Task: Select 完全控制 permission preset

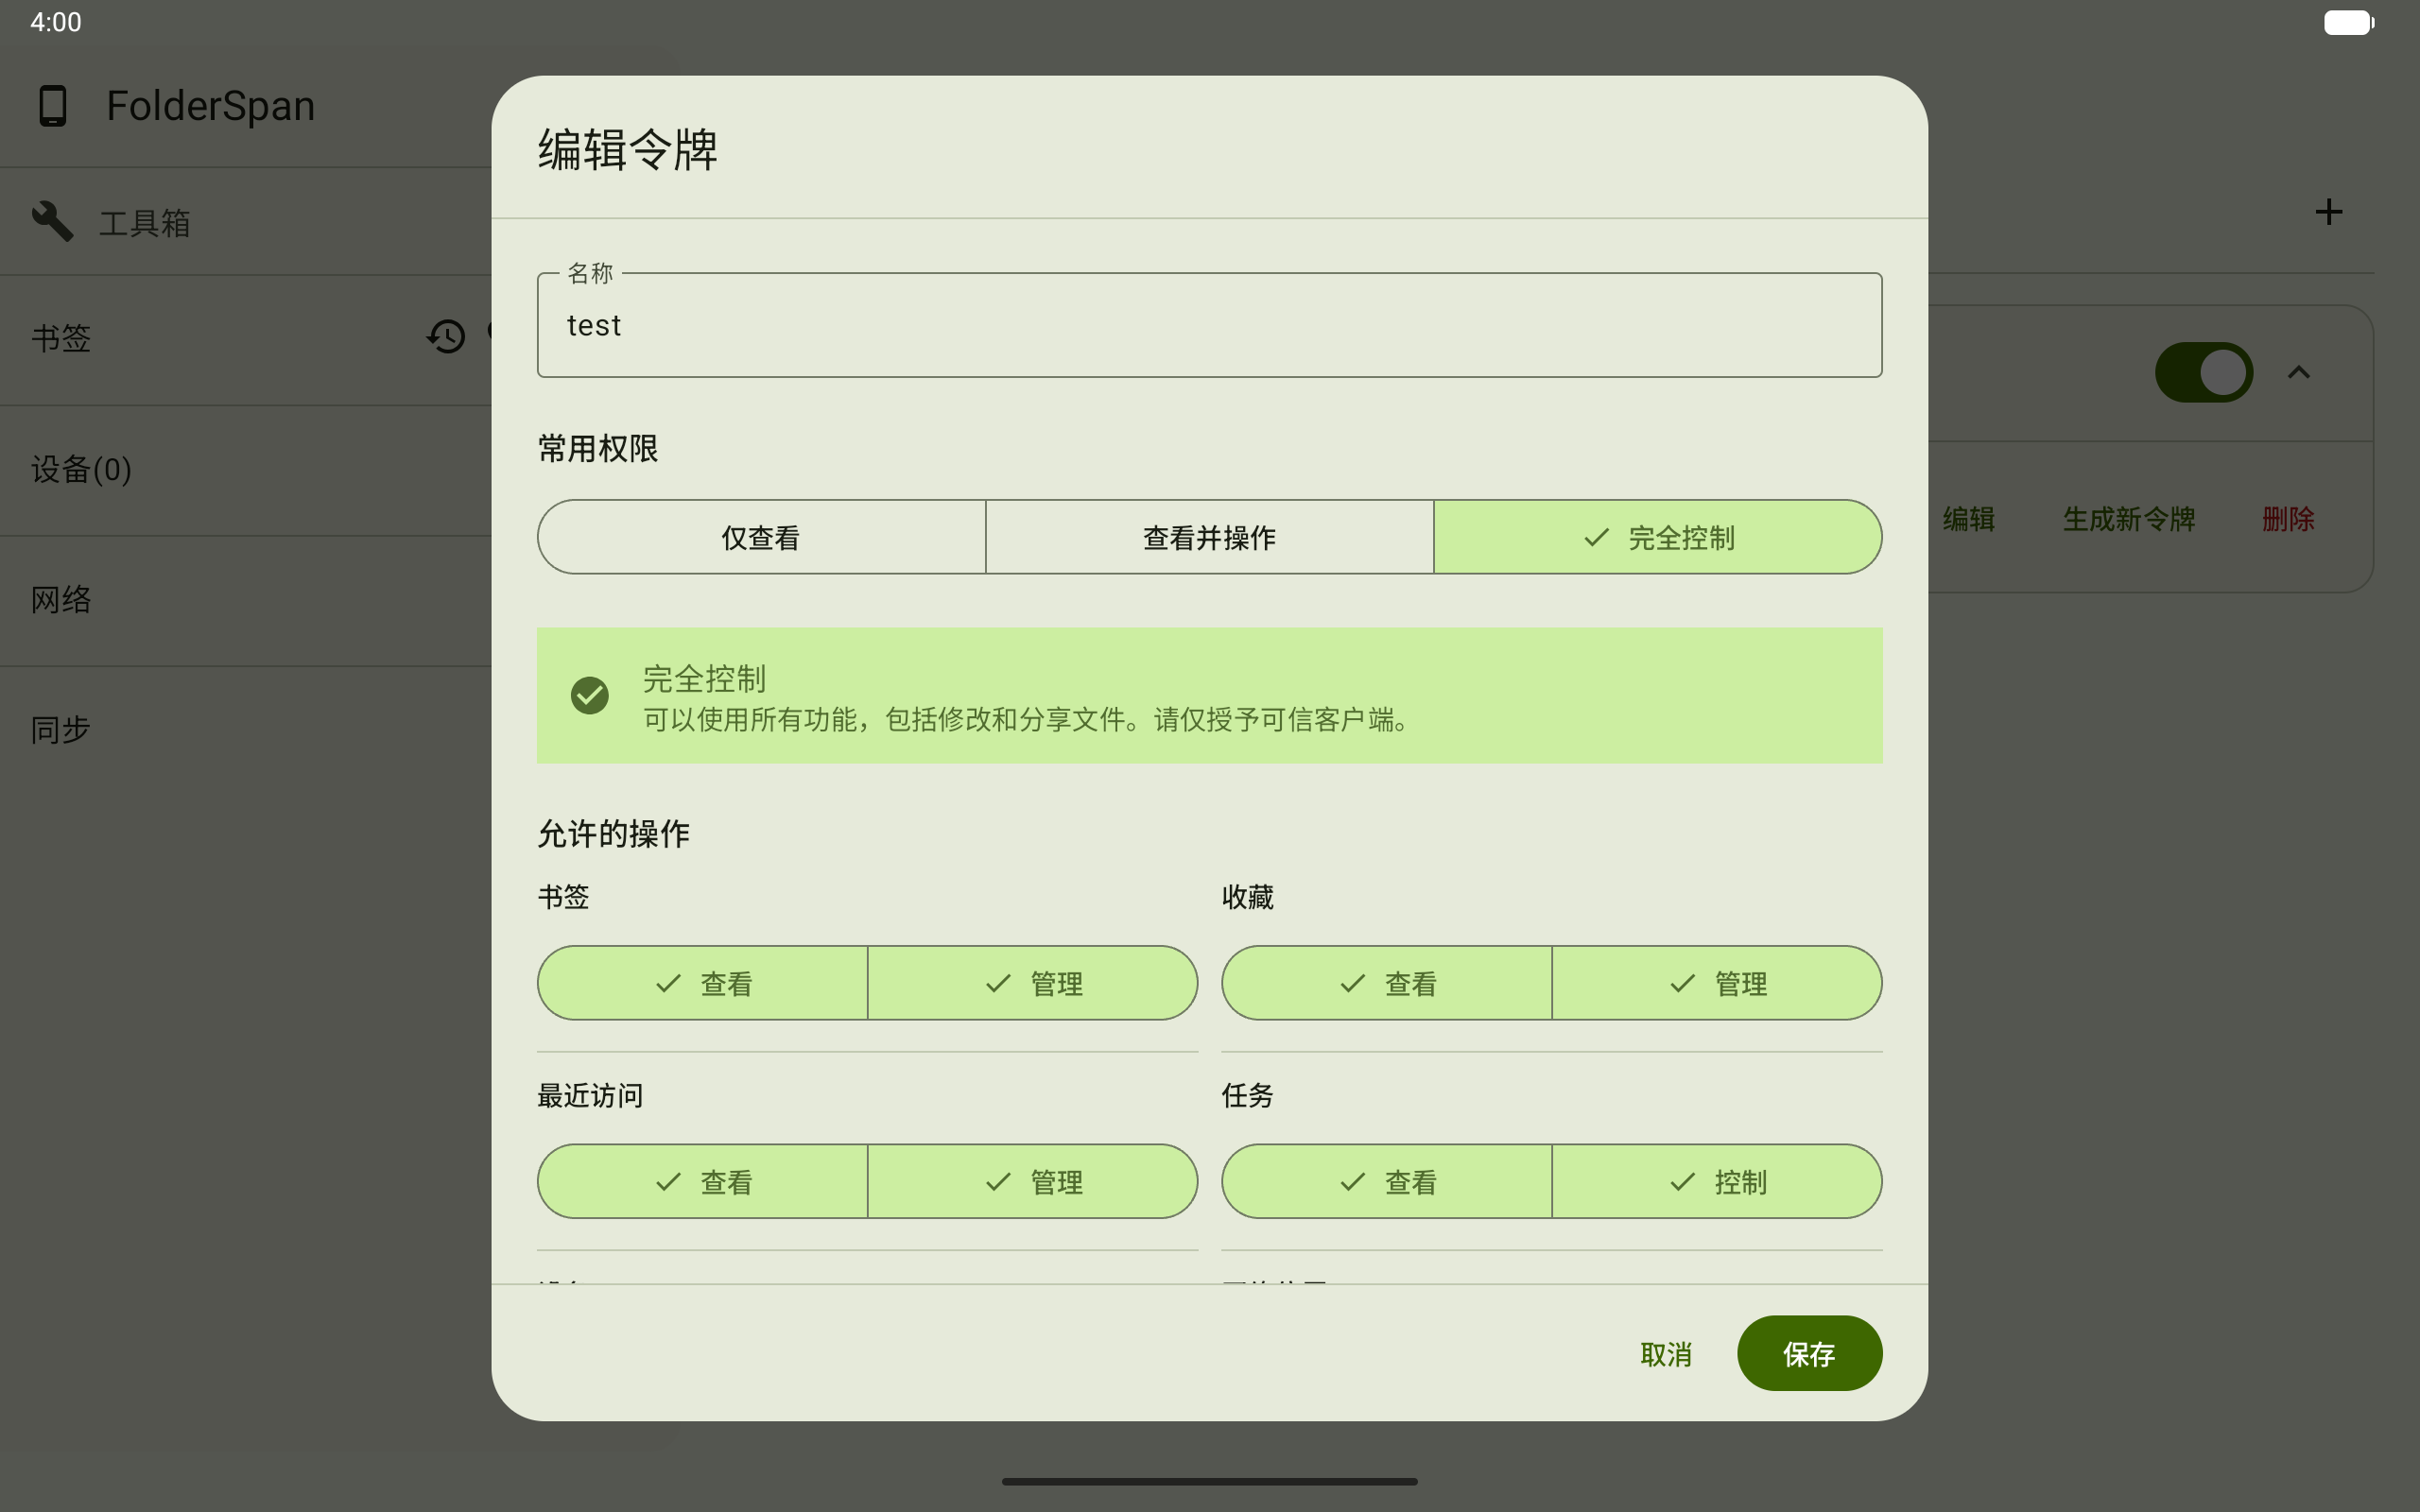Action: tap(1657, 537)
